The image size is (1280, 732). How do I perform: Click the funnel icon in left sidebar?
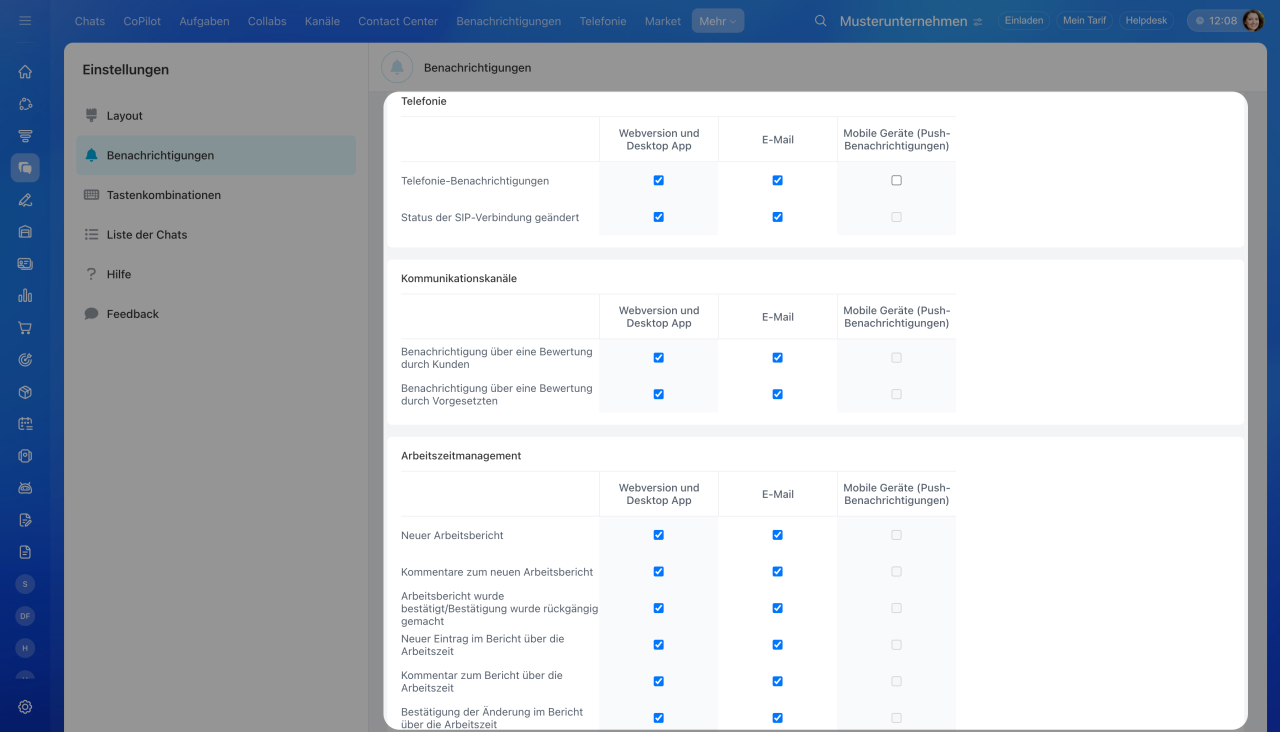pos(25,136)
